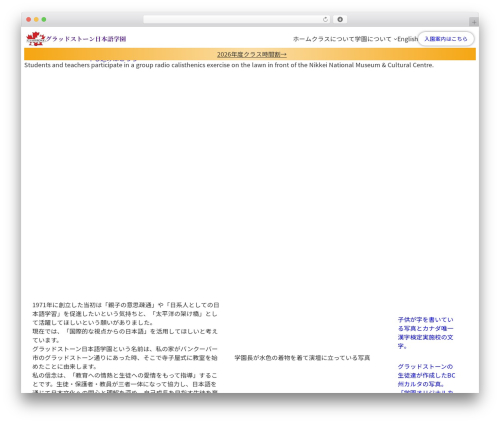Click the Students and teachers calisthenics caption
This screenshot has height=423, width=500.
[229, 65]
